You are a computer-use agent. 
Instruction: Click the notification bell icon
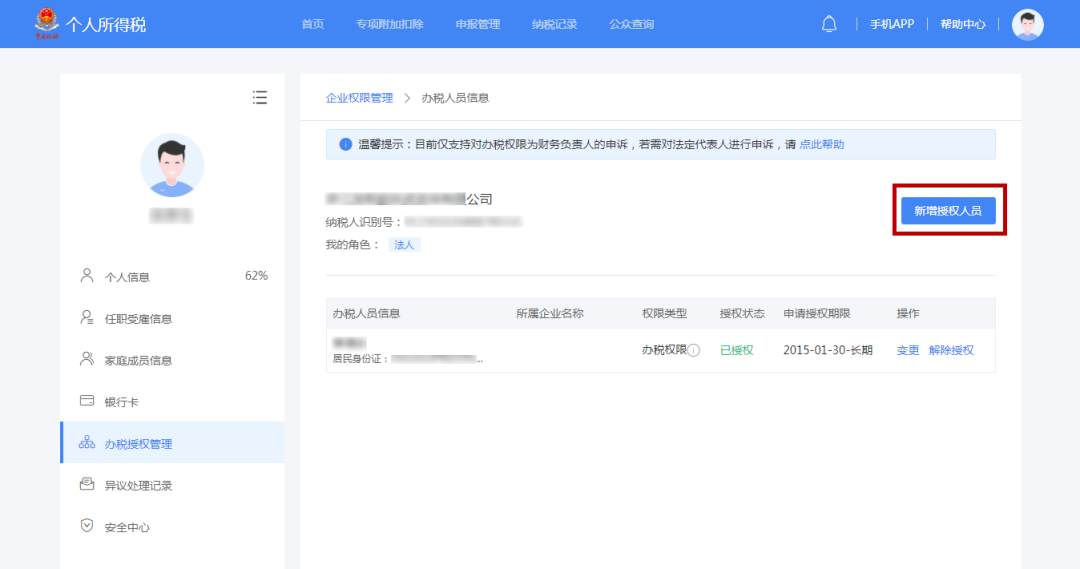(829, 24)
